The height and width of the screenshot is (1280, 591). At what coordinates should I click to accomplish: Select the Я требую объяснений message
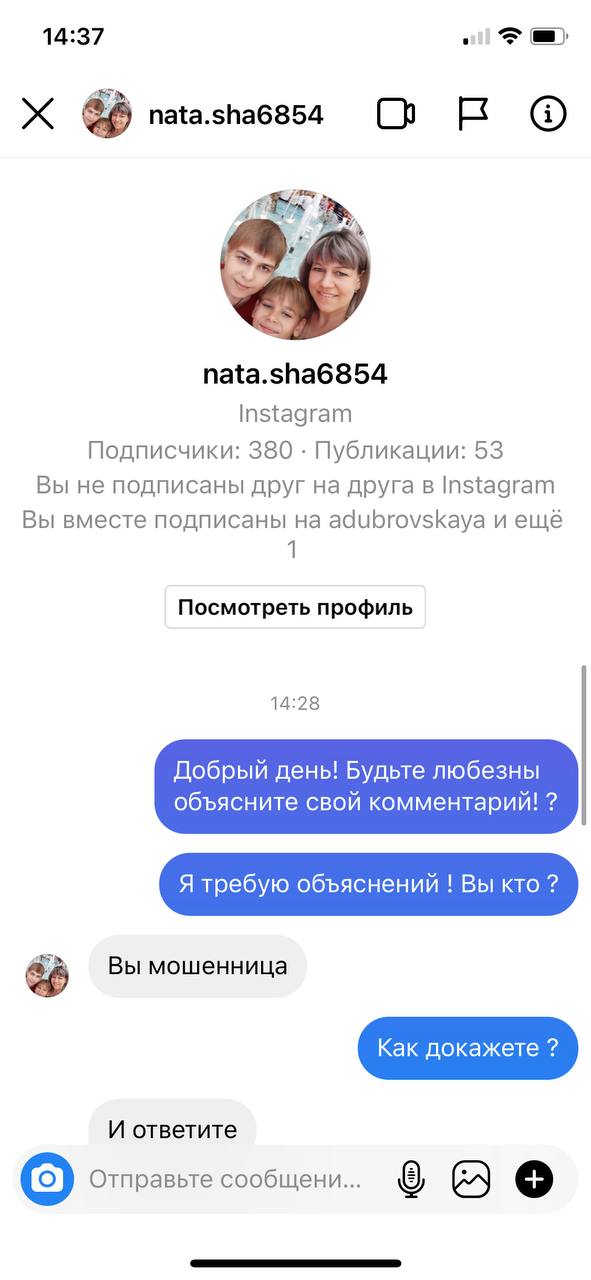pos(369,884)
